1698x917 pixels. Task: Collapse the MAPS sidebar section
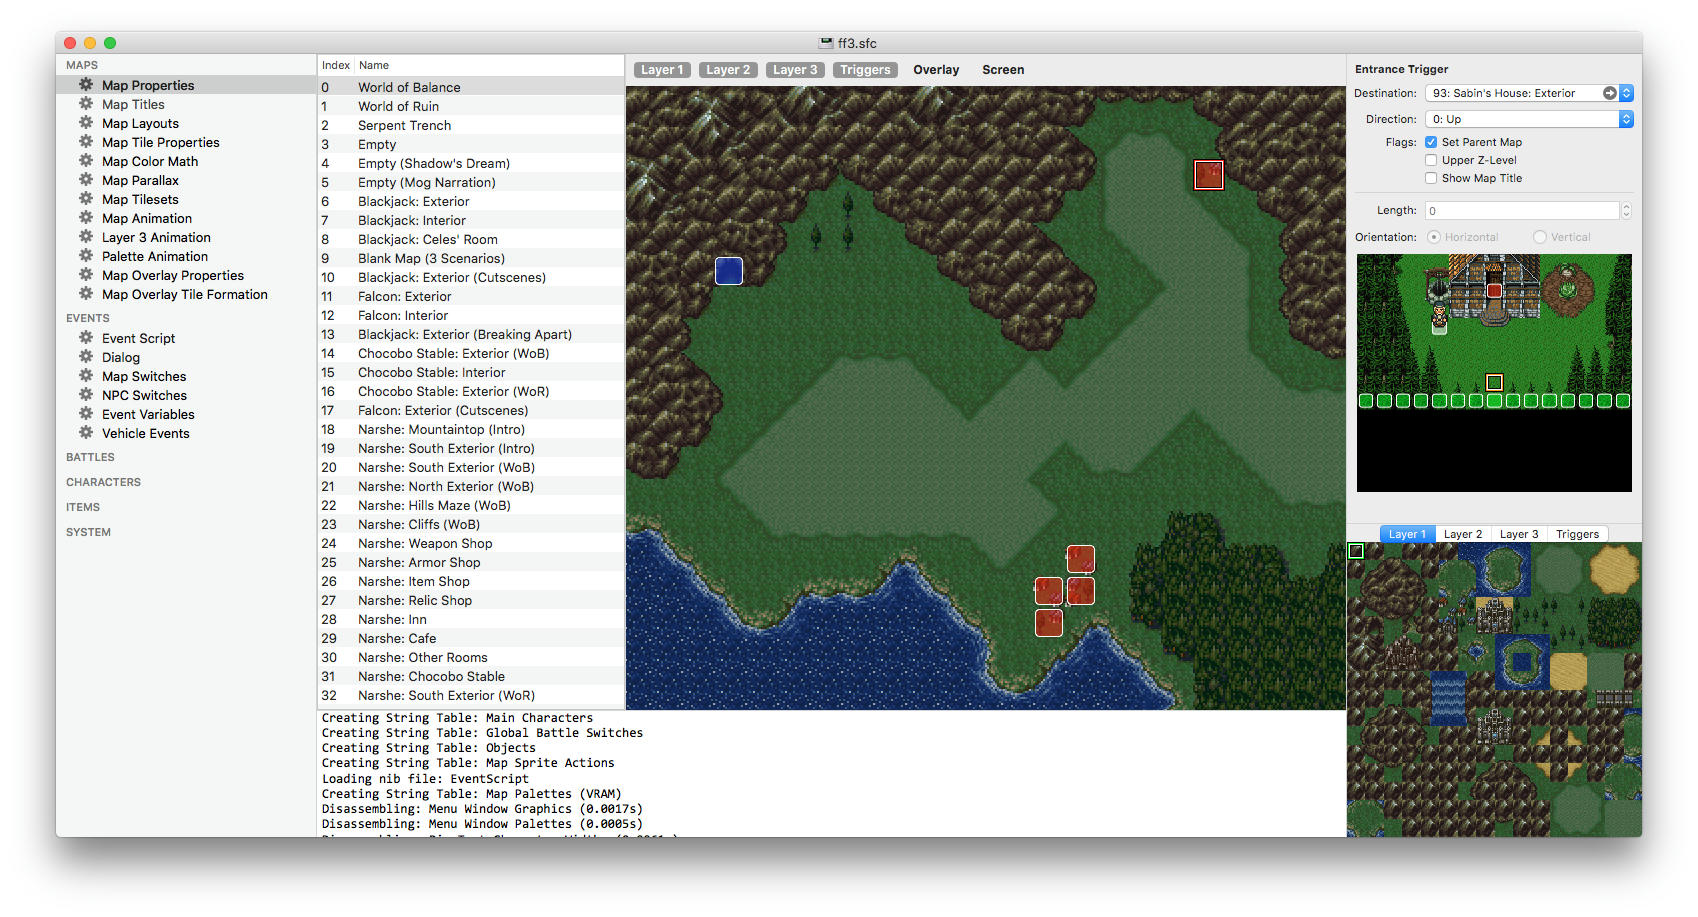coord(82,65)
